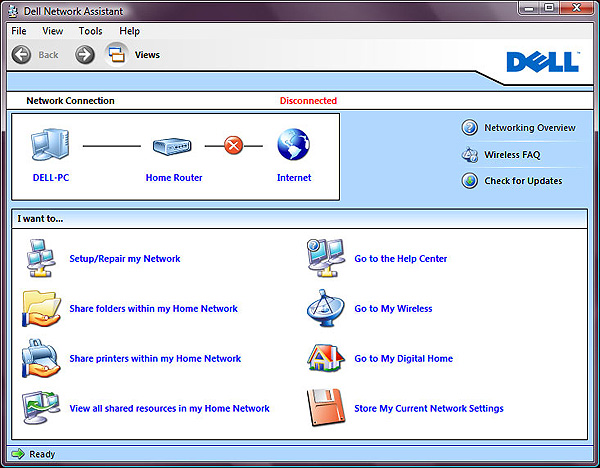Click the green Ready arrow icon
The width and height of the screenshot is (600, 468).
[x=18, y=454]
